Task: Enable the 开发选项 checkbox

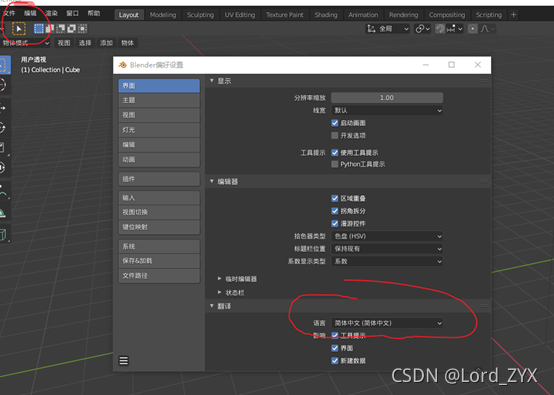Action: (x=335, y=135)
